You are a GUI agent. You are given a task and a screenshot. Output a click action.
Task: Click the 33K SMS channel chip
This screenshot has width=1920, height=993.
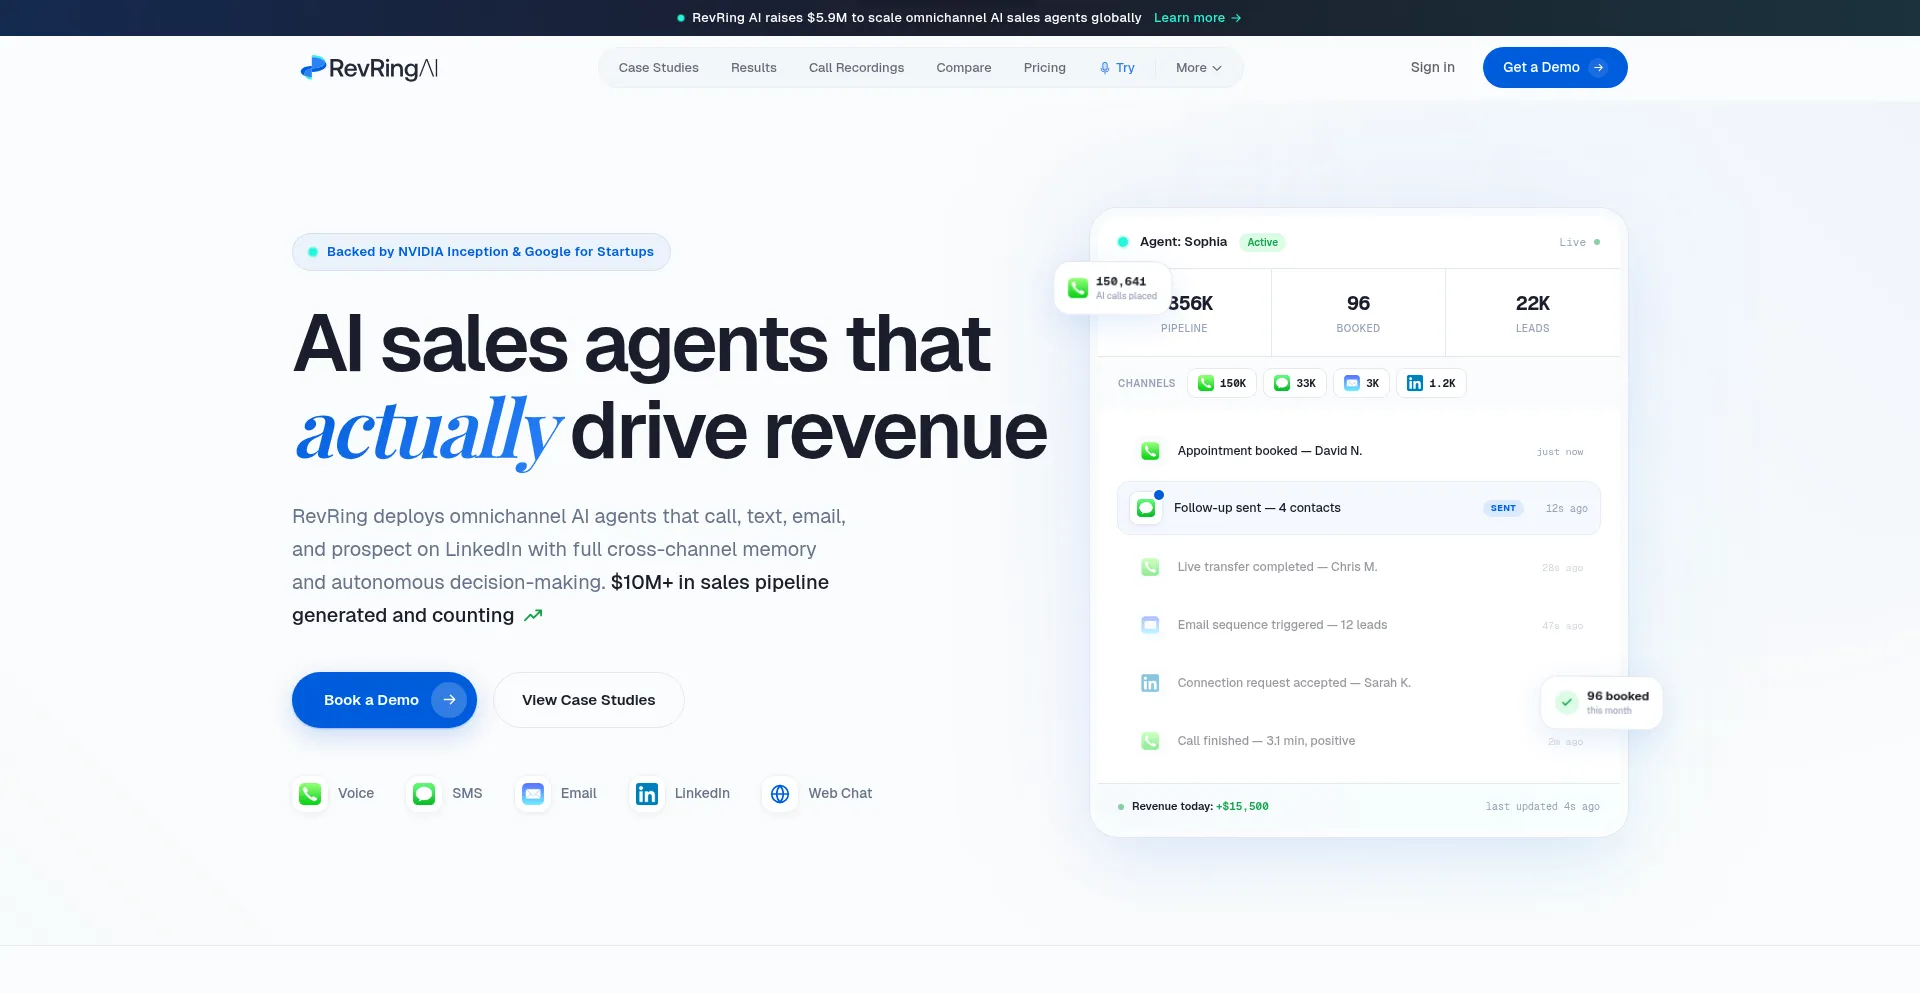[x=1295, y=383]
